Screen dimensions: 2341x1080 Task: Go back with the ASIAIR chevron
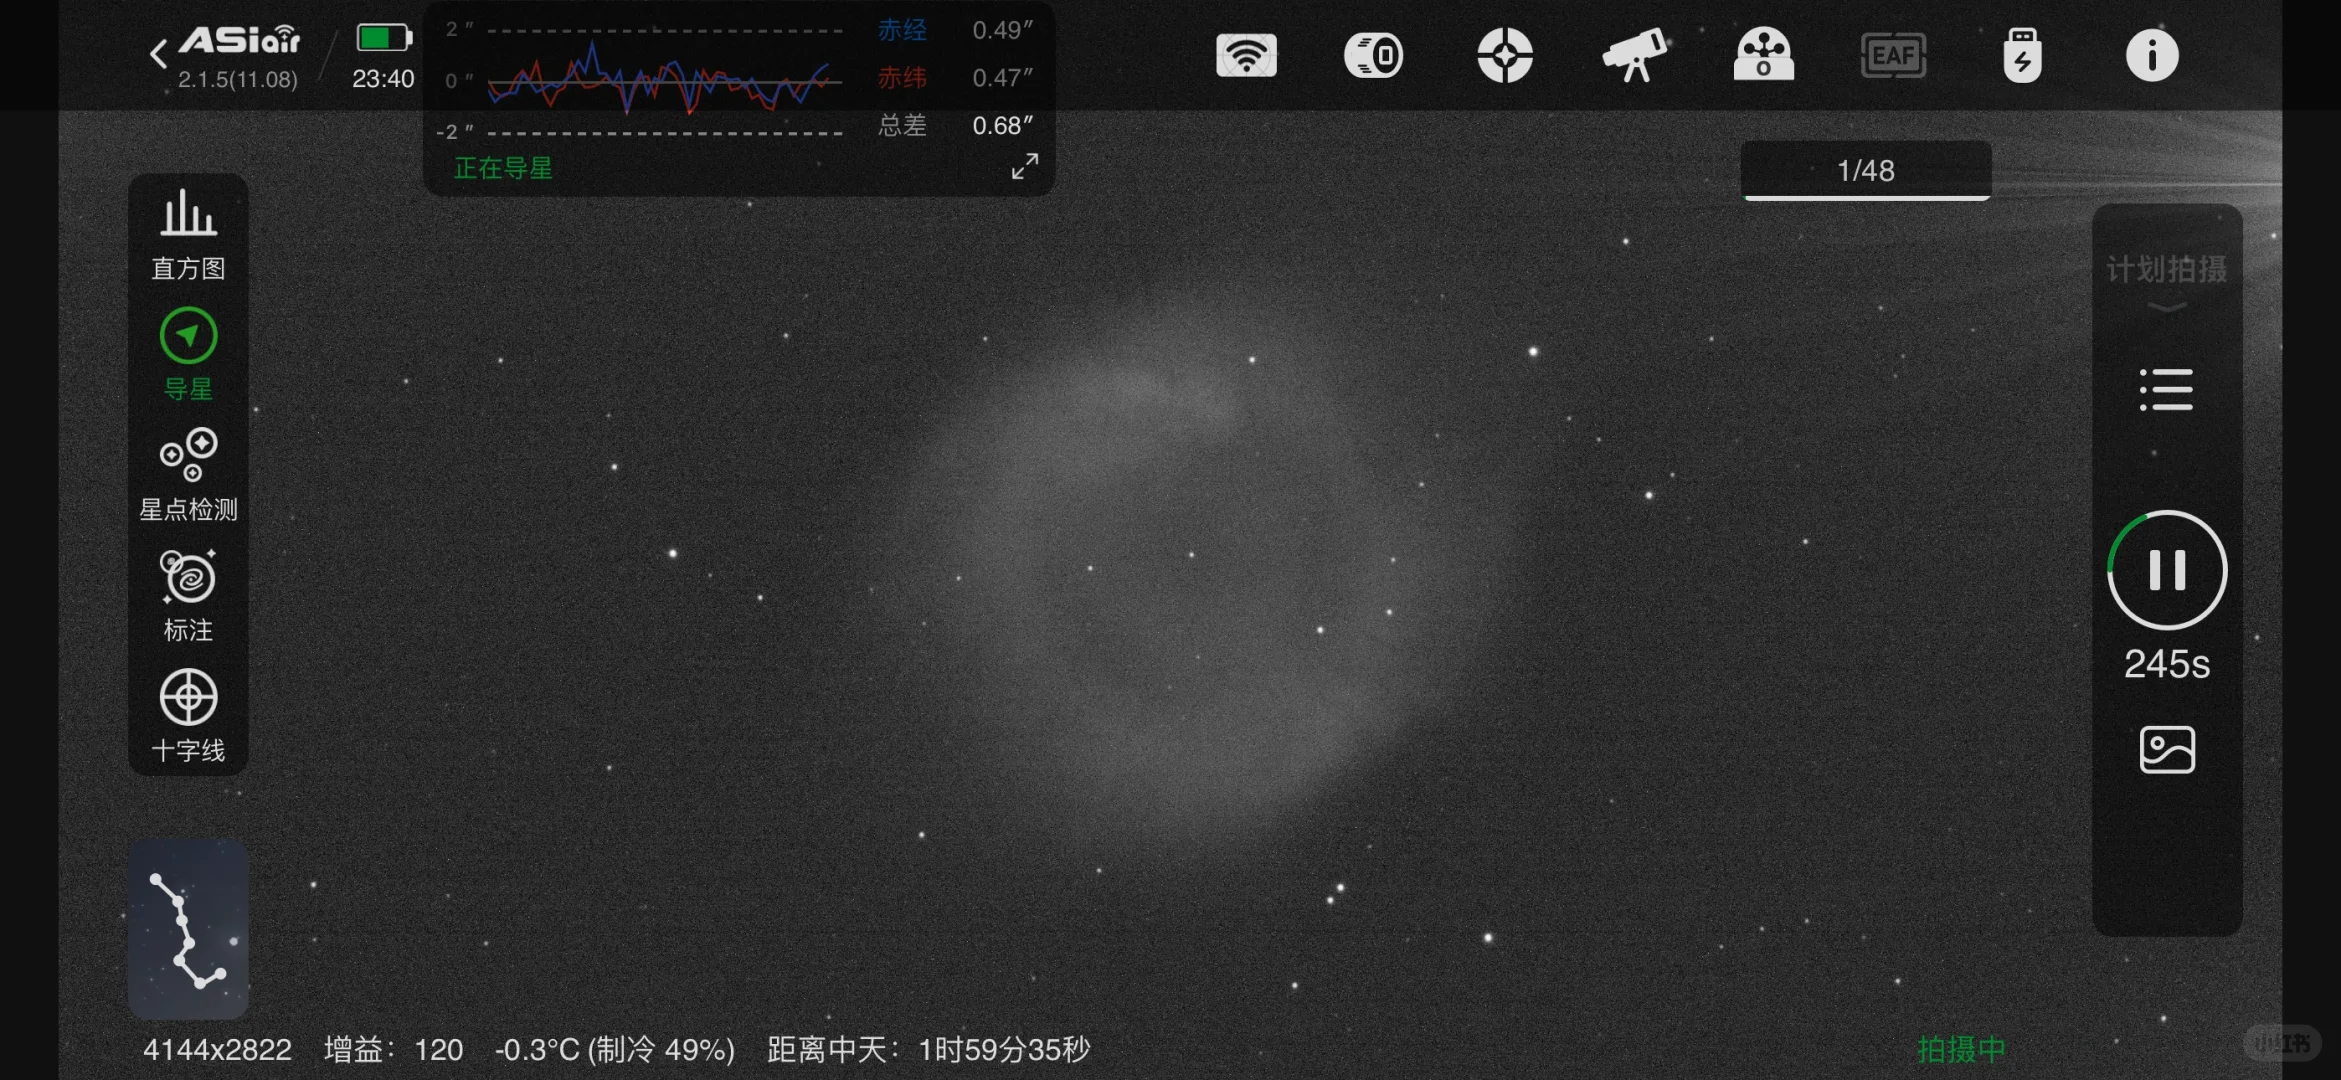(x=159, y=54)
